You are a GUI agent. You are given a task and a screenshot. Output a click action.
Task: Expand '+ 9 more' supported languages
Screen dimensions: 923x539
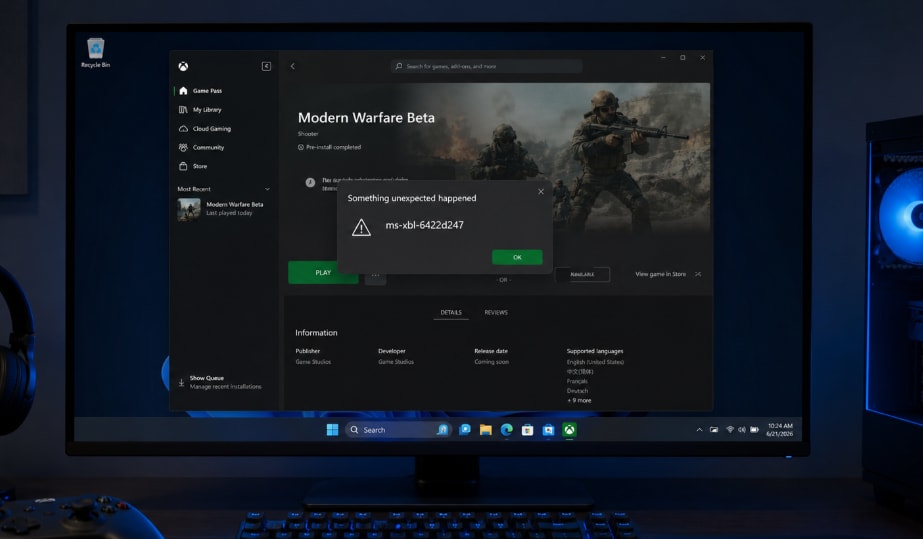579,400
